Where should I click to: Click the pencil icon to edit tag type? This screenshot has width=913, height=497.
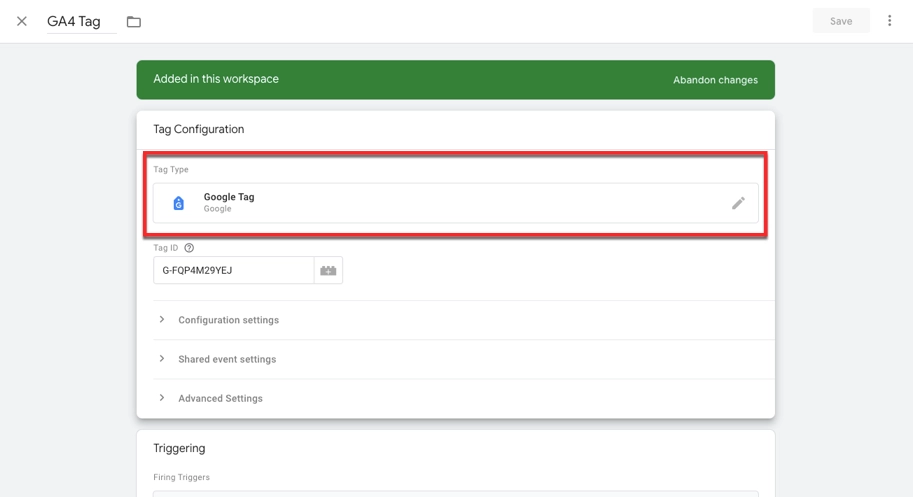tap(738, 203)
